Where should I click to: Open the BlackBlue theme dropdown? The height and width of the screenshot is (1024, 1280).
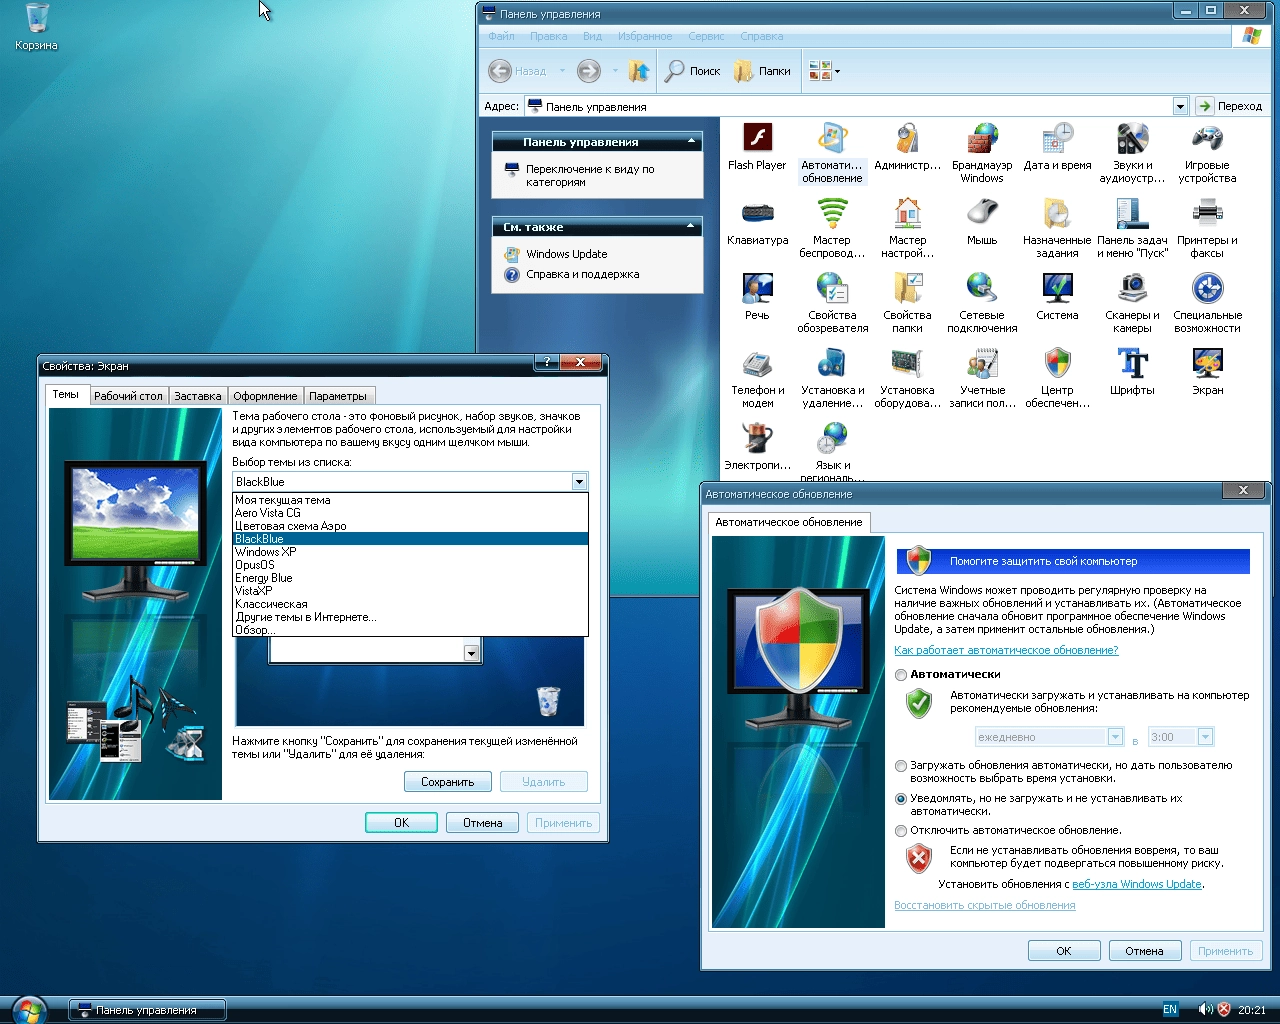coord(578,481)
